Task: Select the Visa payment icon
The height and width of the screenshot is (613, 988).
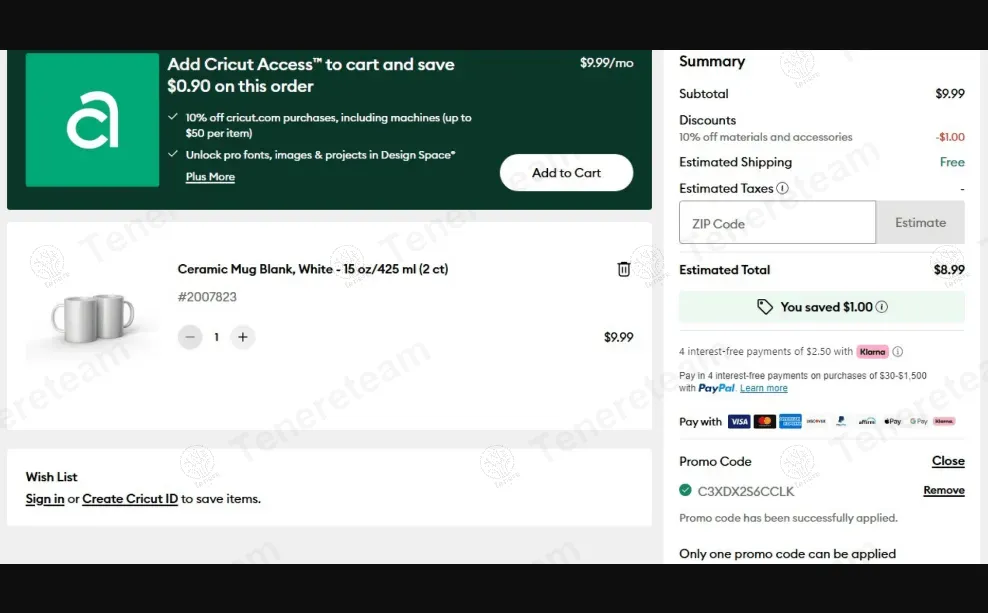Action: pos(738,421)
